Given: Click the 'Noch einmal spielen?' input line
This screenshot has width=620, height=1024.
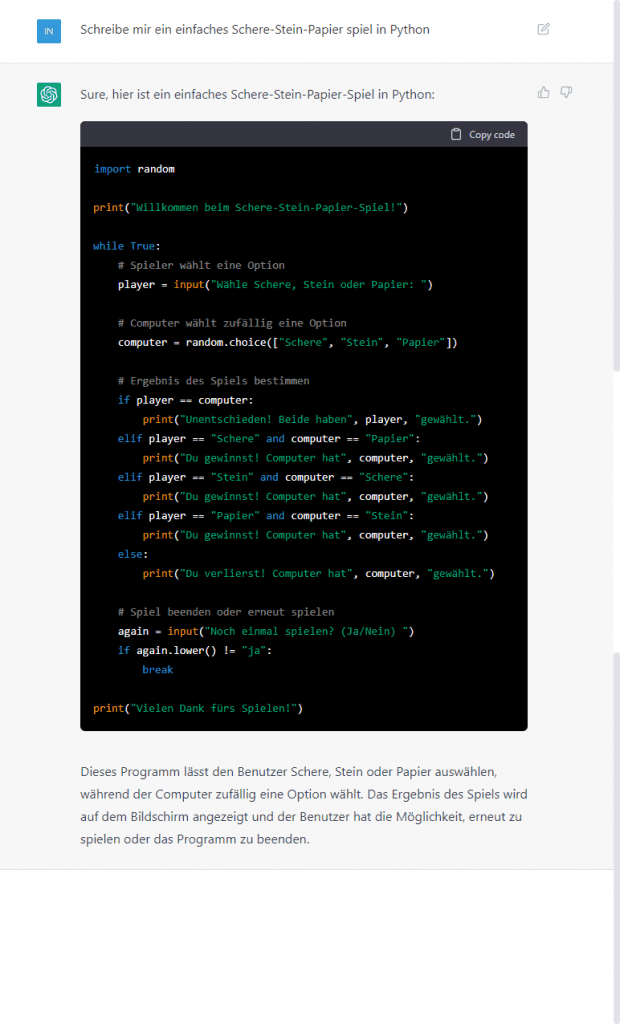Looking at the screenshot, I should pyautogui.click(x=265, y=631).
